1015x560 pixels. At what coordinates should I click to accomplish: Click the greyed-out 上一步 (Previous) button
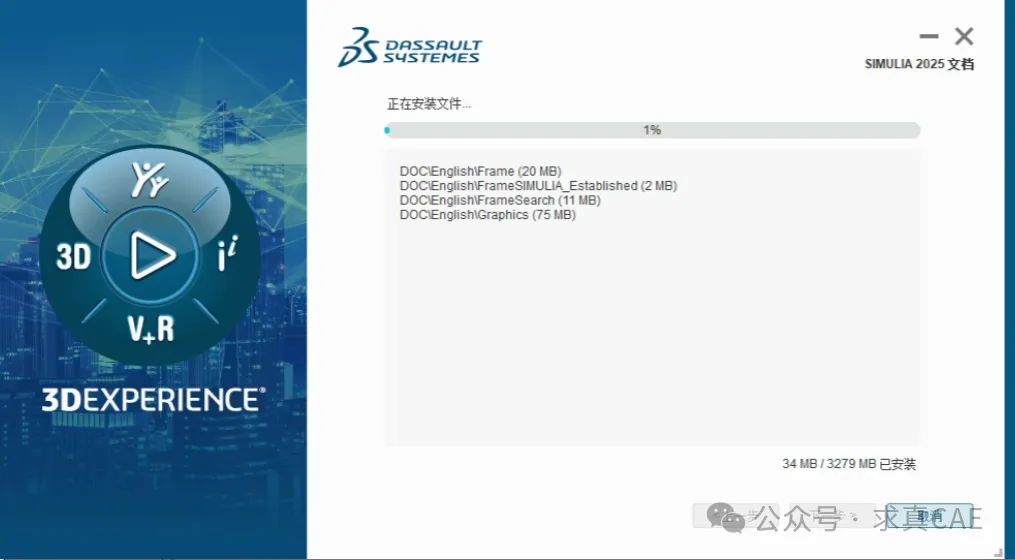click(736, 516)
